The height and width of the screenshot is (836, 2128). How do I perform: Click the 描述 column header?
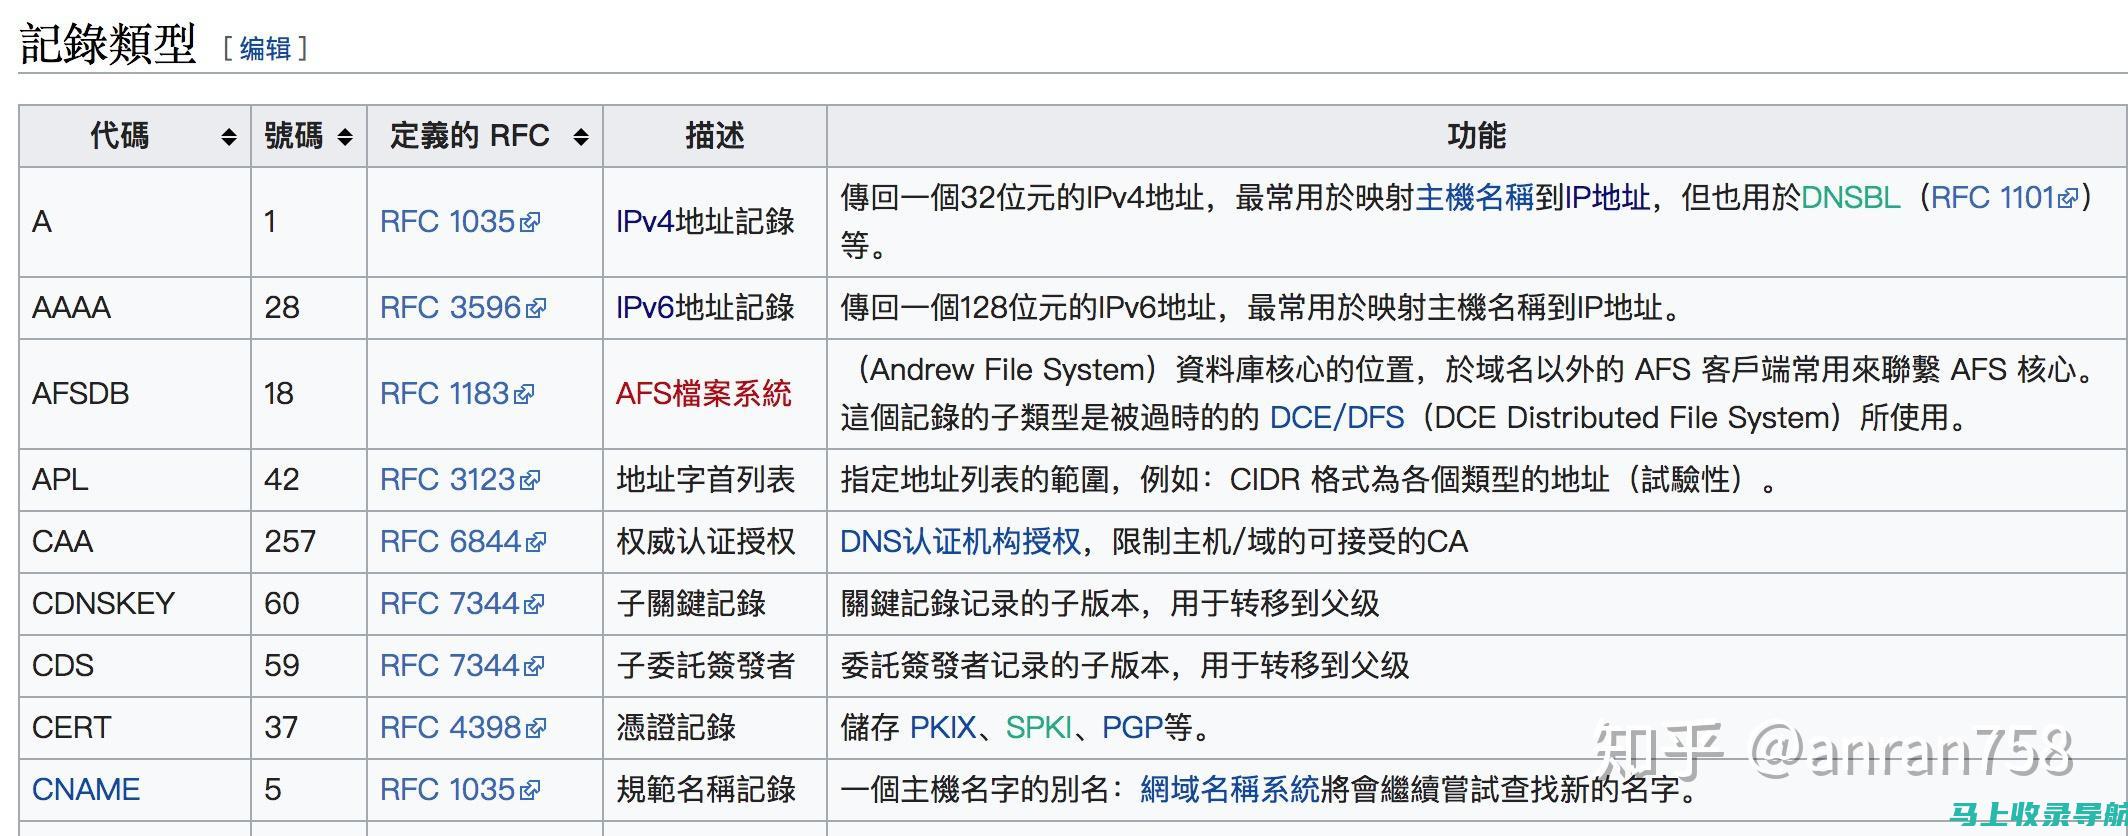pos(715,136)
